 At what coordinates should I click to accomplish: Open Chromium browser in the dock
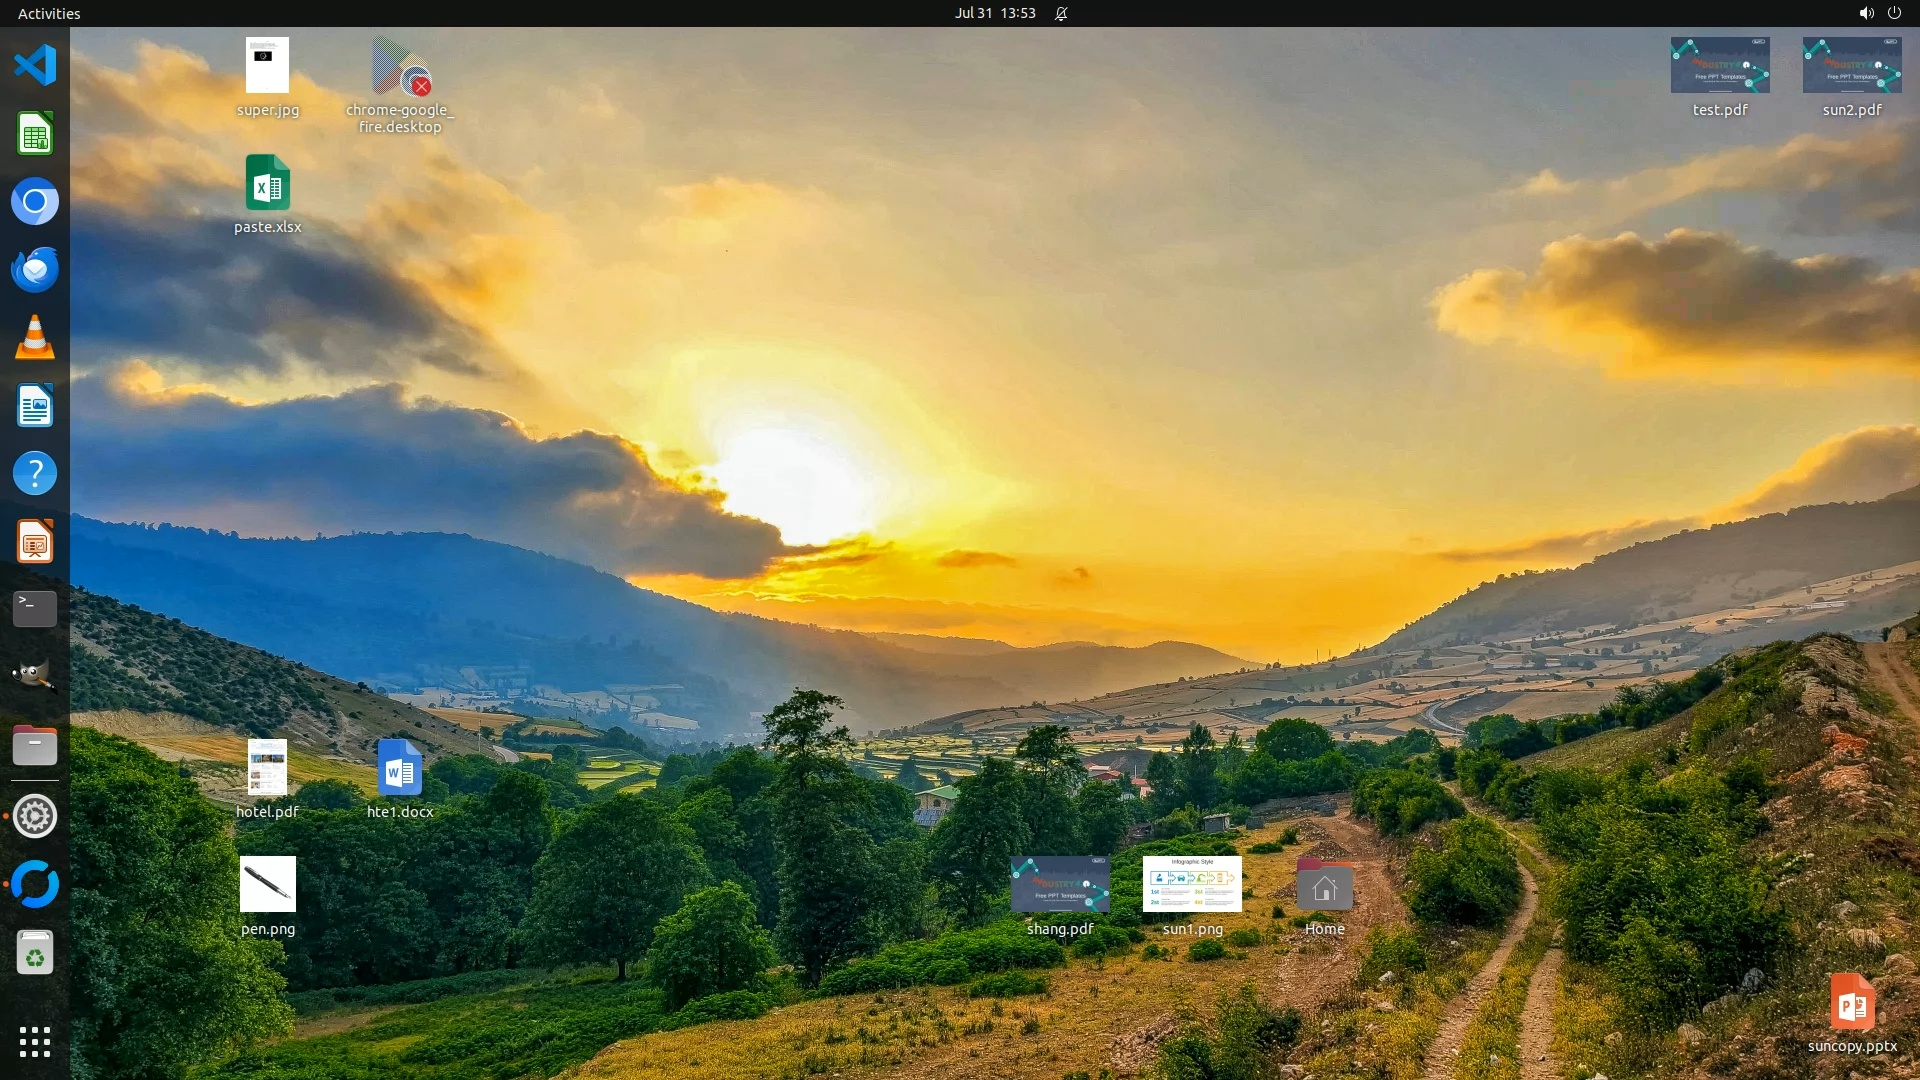(x=35, y=202)
